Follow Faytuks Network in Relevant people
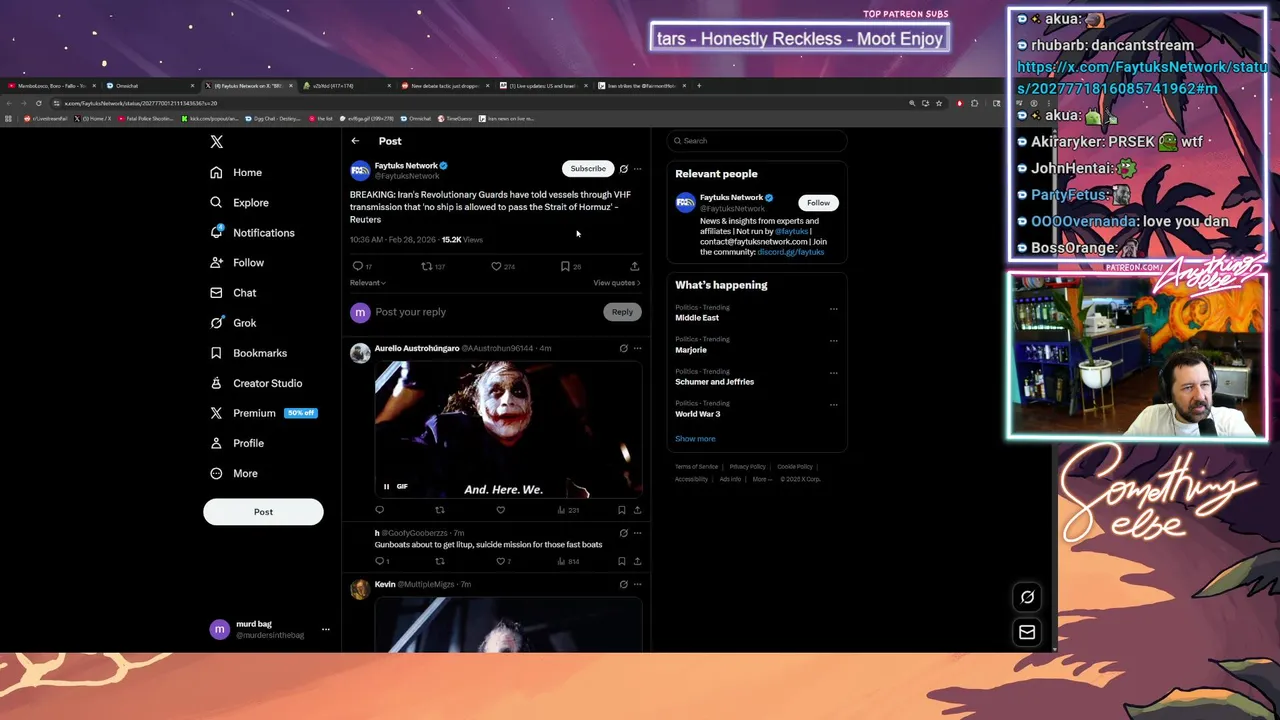The width and height of the screenshot is (1280, 720). pyautogui.click(x=818, y=203)
